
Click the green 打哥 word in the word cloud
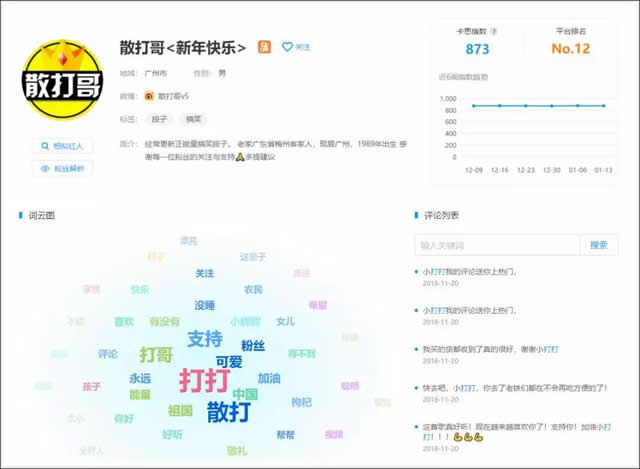(156, 355)
